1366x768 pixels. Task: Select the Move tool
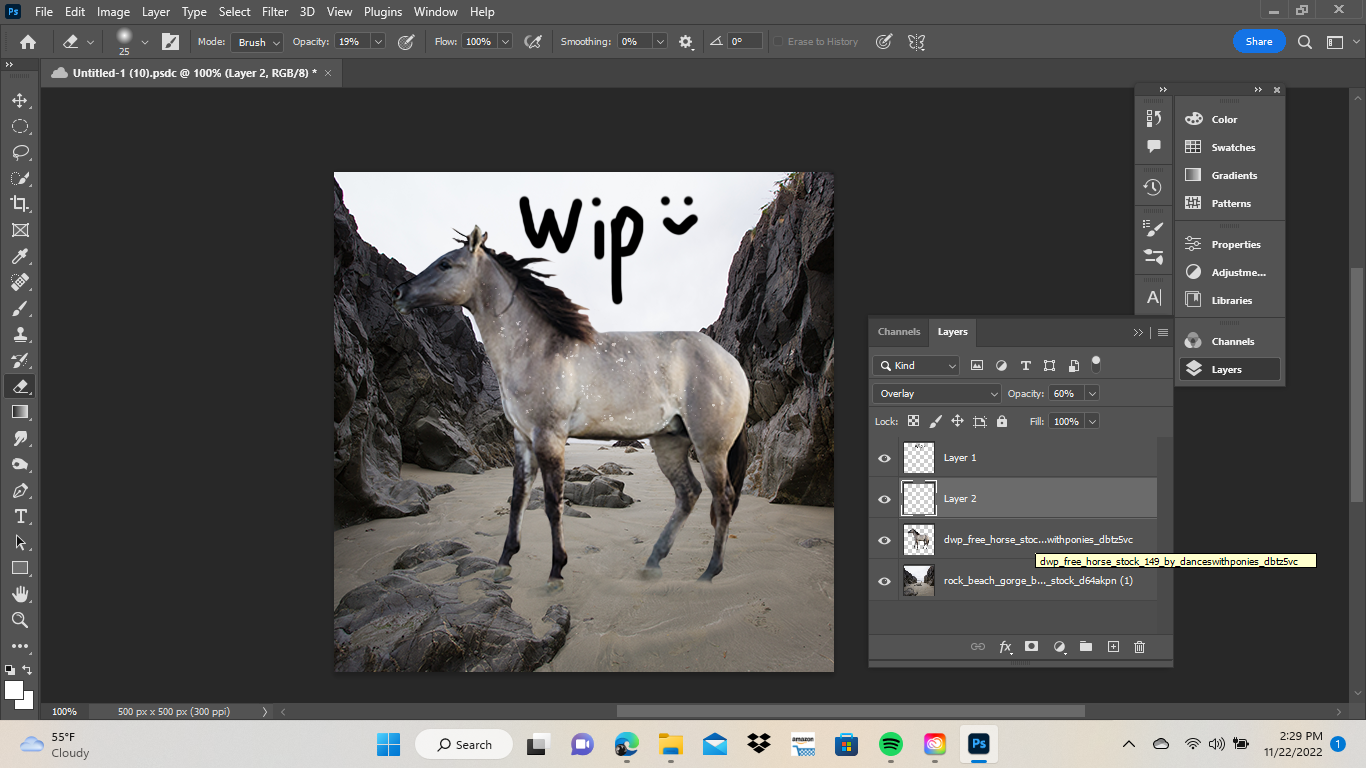(19, 100)
